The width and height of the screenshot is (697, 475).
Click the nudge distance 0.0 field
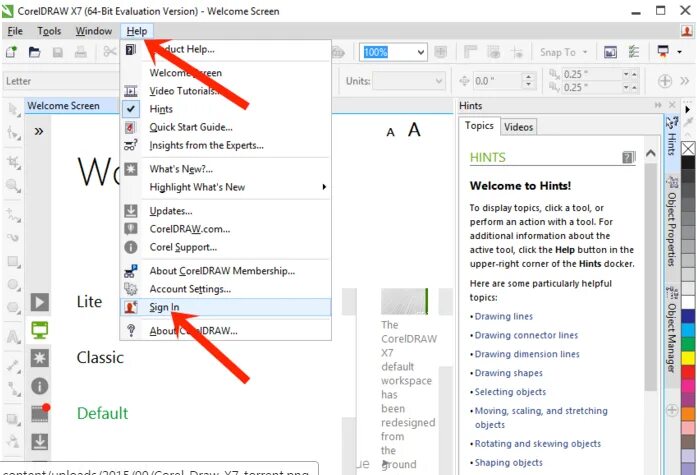(x=497, y=81)
